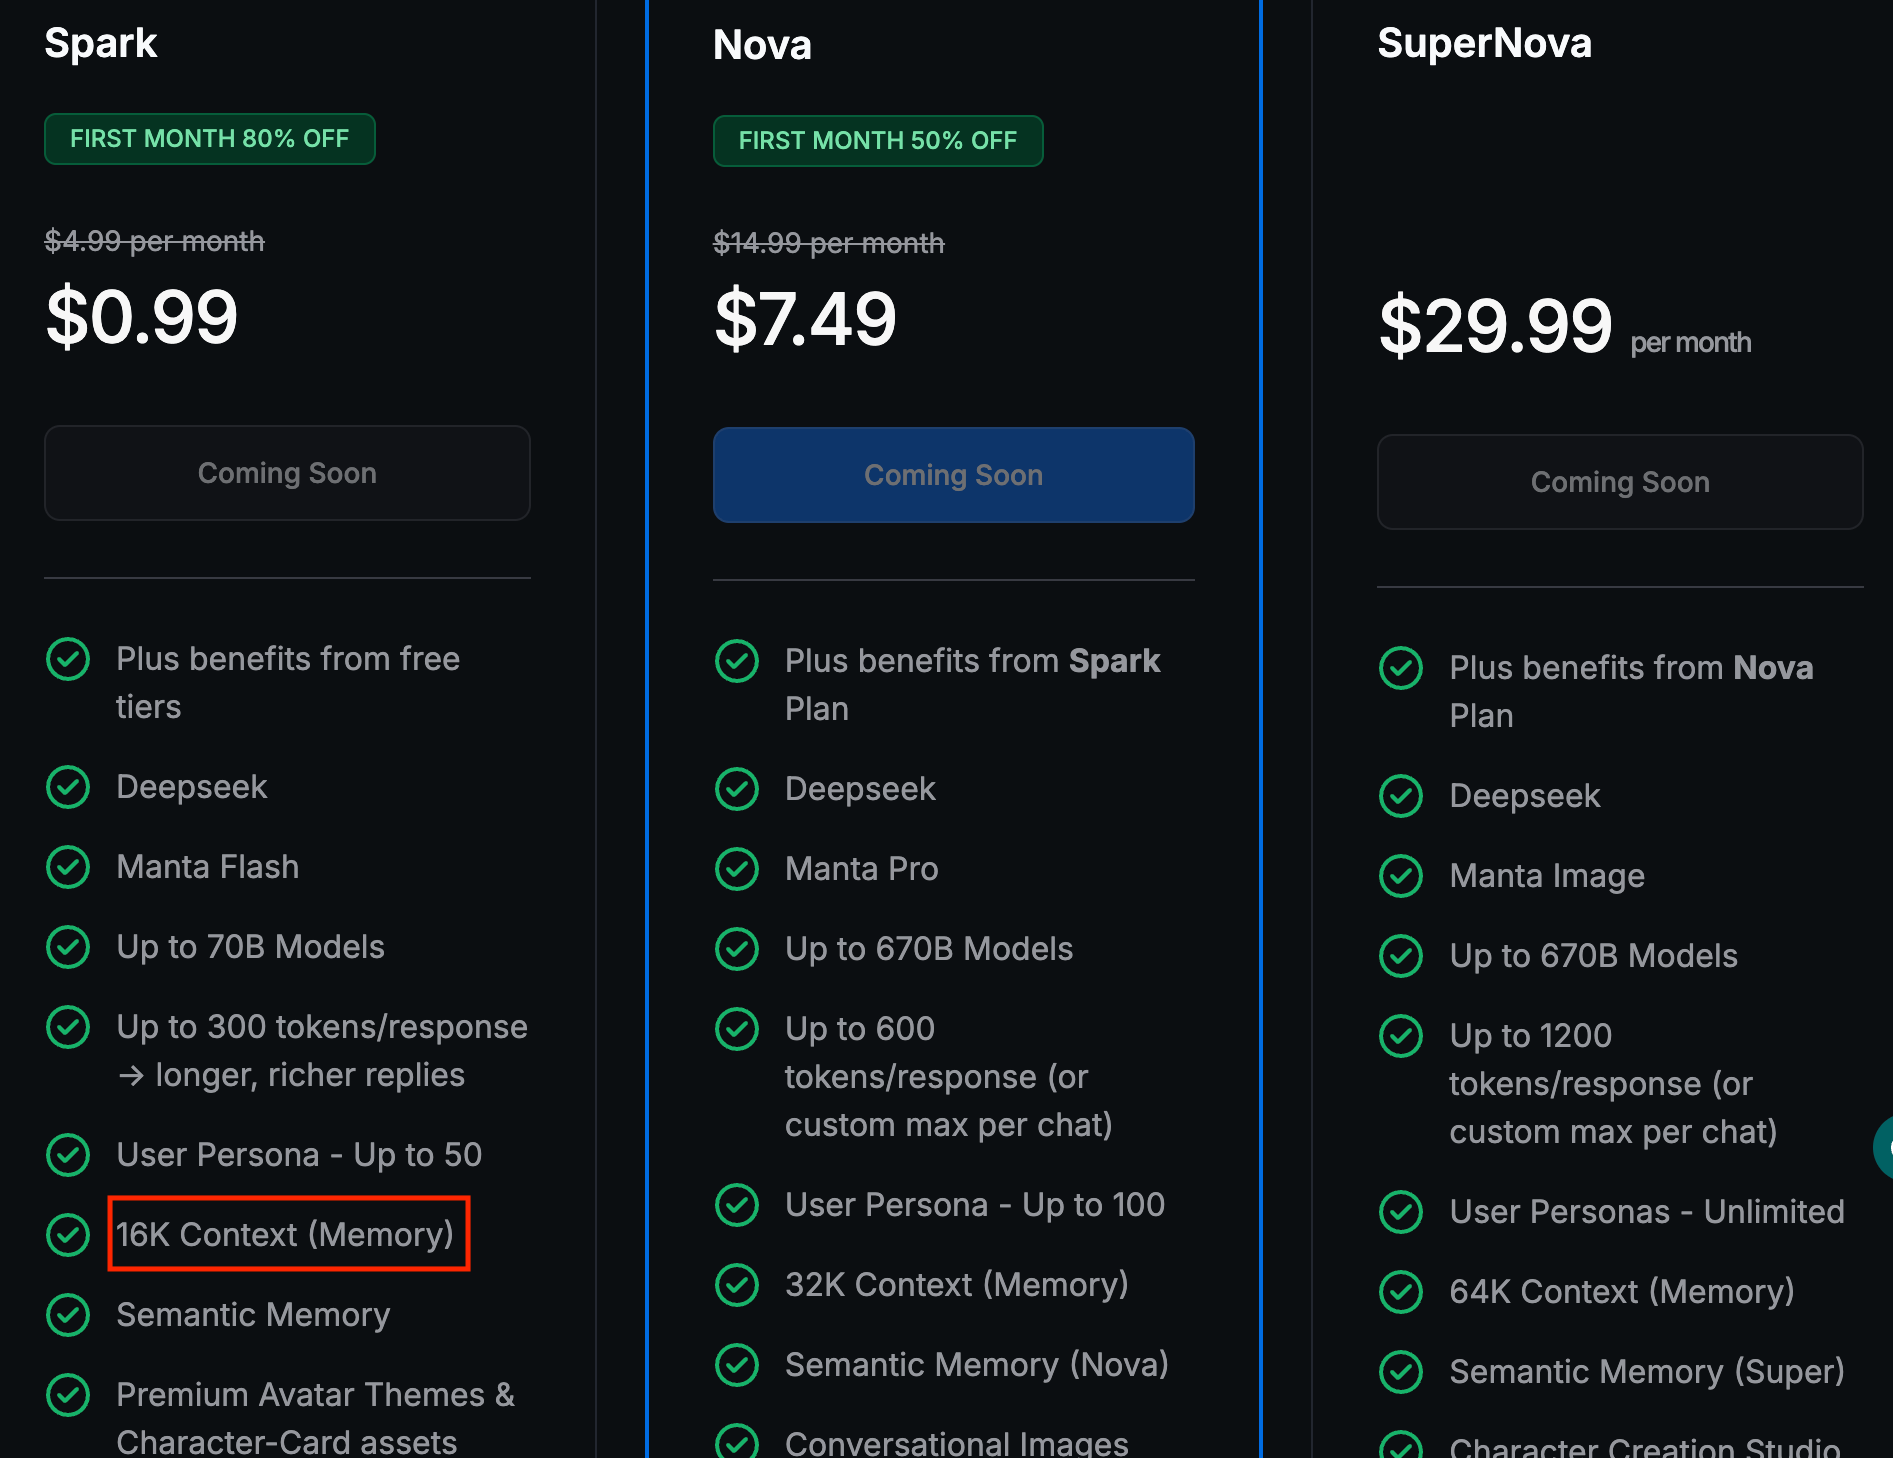Image resolution: width=1893 pixels, height=1458 pixels.
Task: Click the 16K Context (Memory) feature text
Action: (286, 1235)
